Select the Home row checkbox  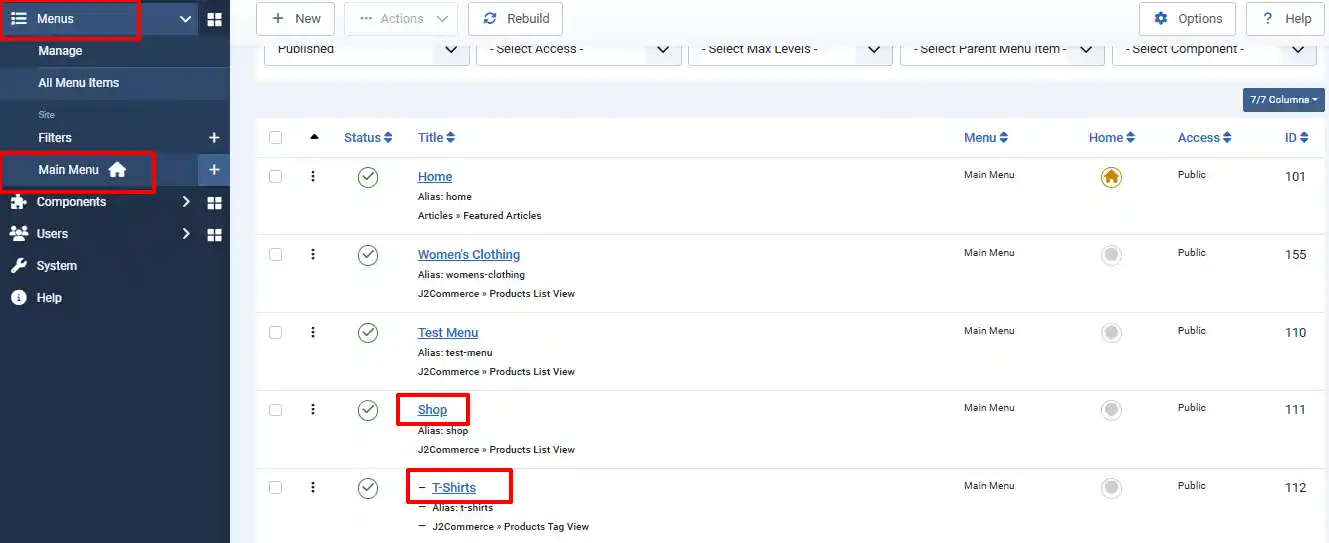pos(276,176)
